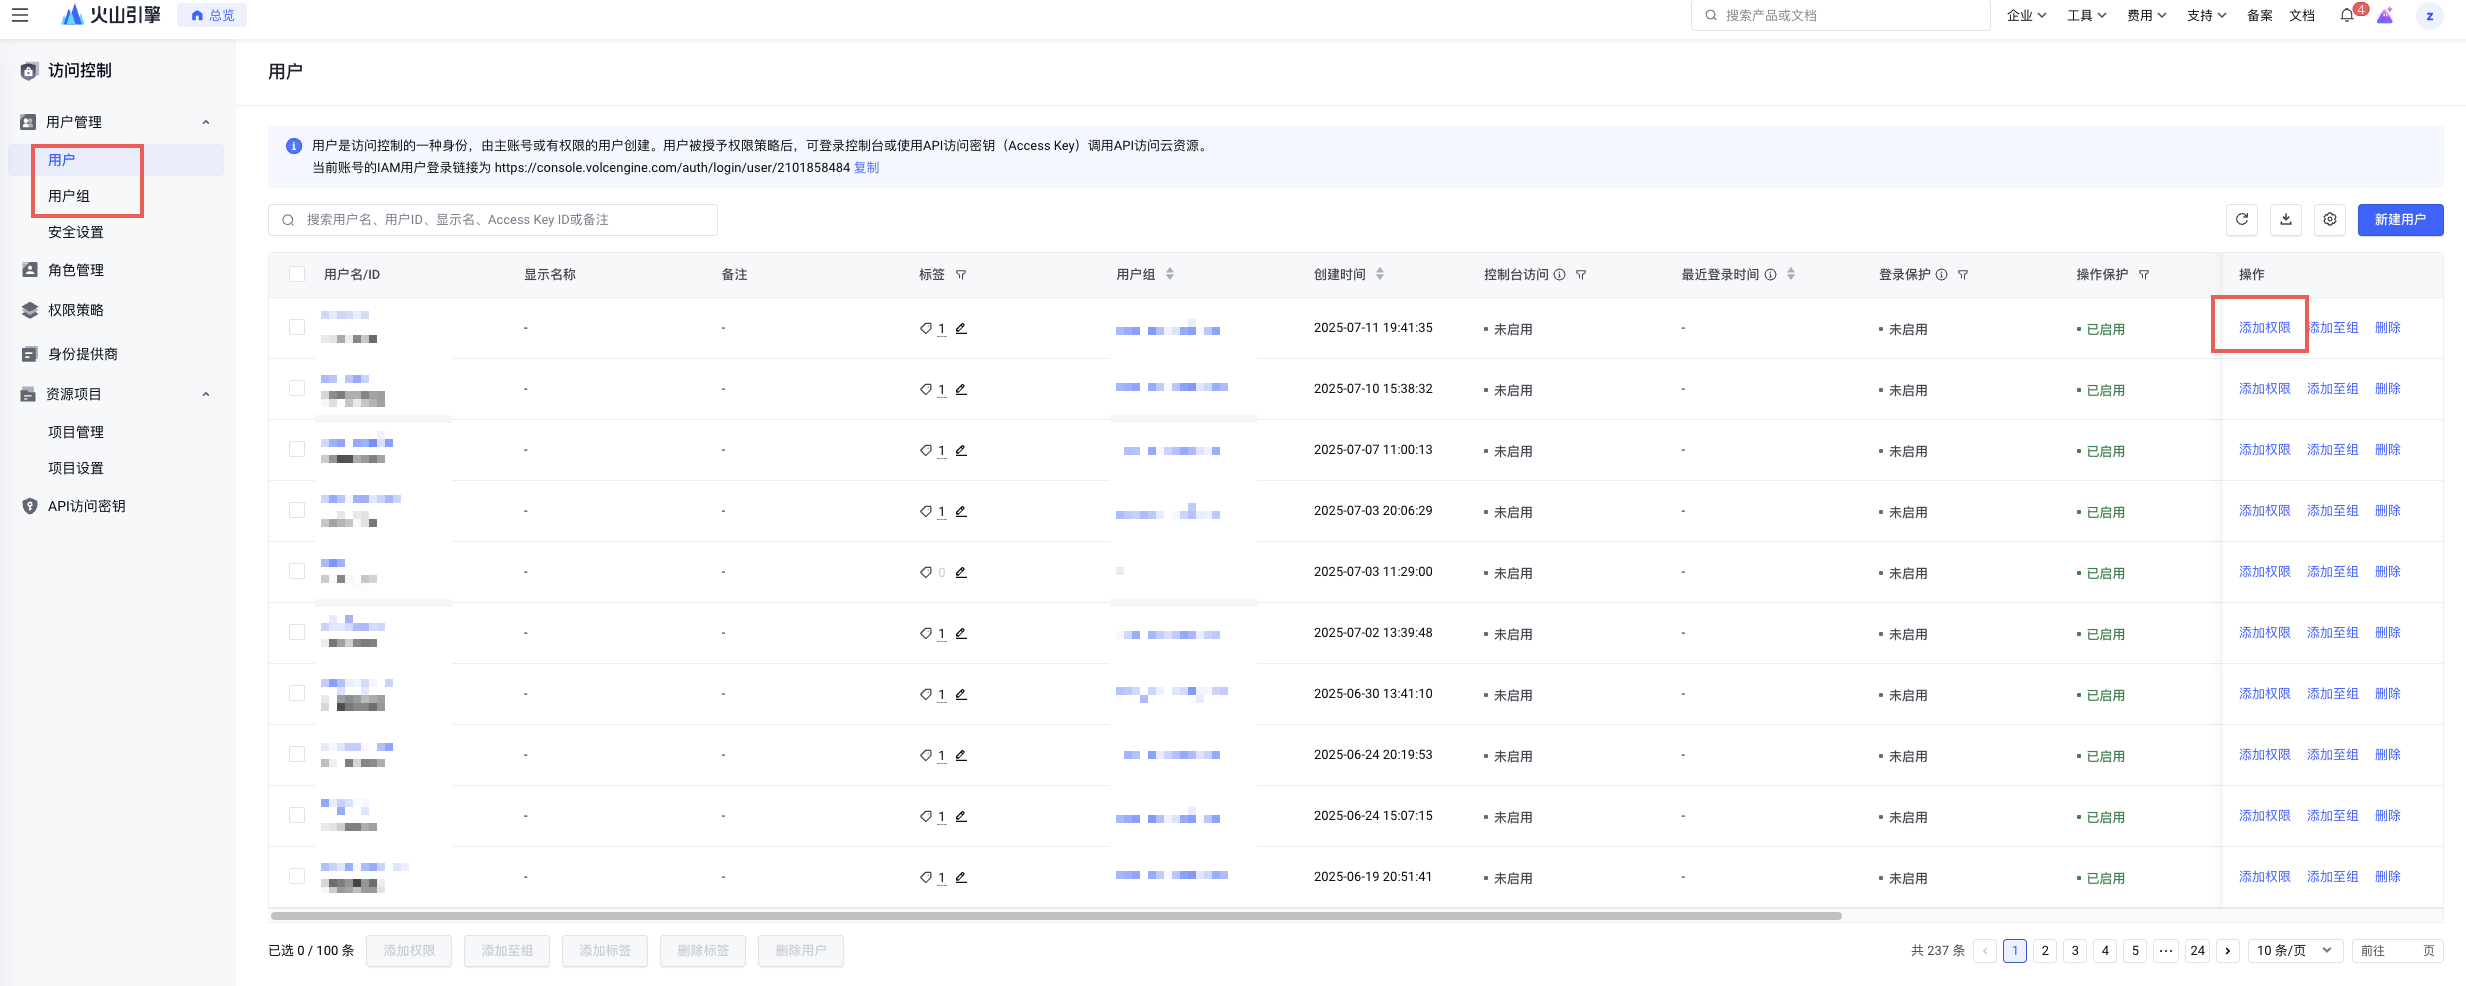Check the row created 2025-07-07 11:00:13
Screen dimensions: 2466x986
(297, 449)
